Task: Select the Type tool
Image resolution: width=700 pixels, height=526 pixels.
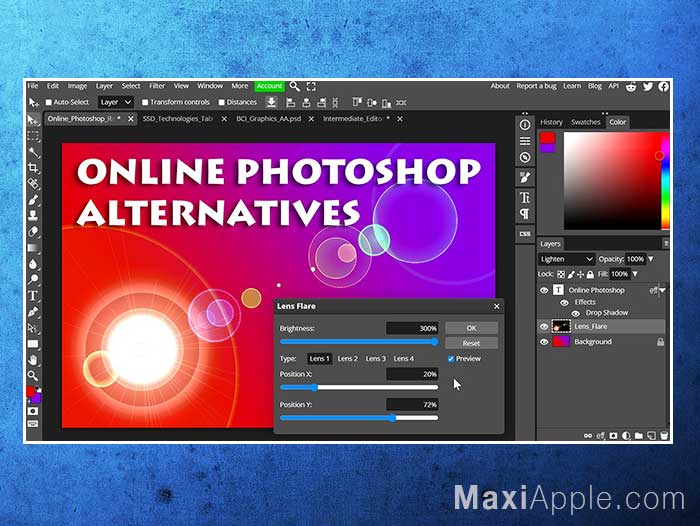Action: [33, 296]
